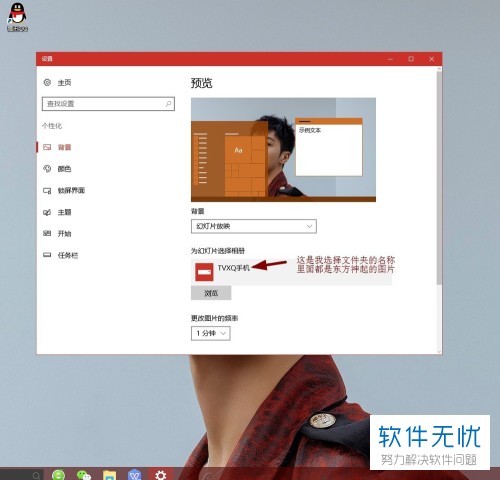Click the home gear icon beside 主页
This screenshot has height=480, width=500.
(47, 82)
